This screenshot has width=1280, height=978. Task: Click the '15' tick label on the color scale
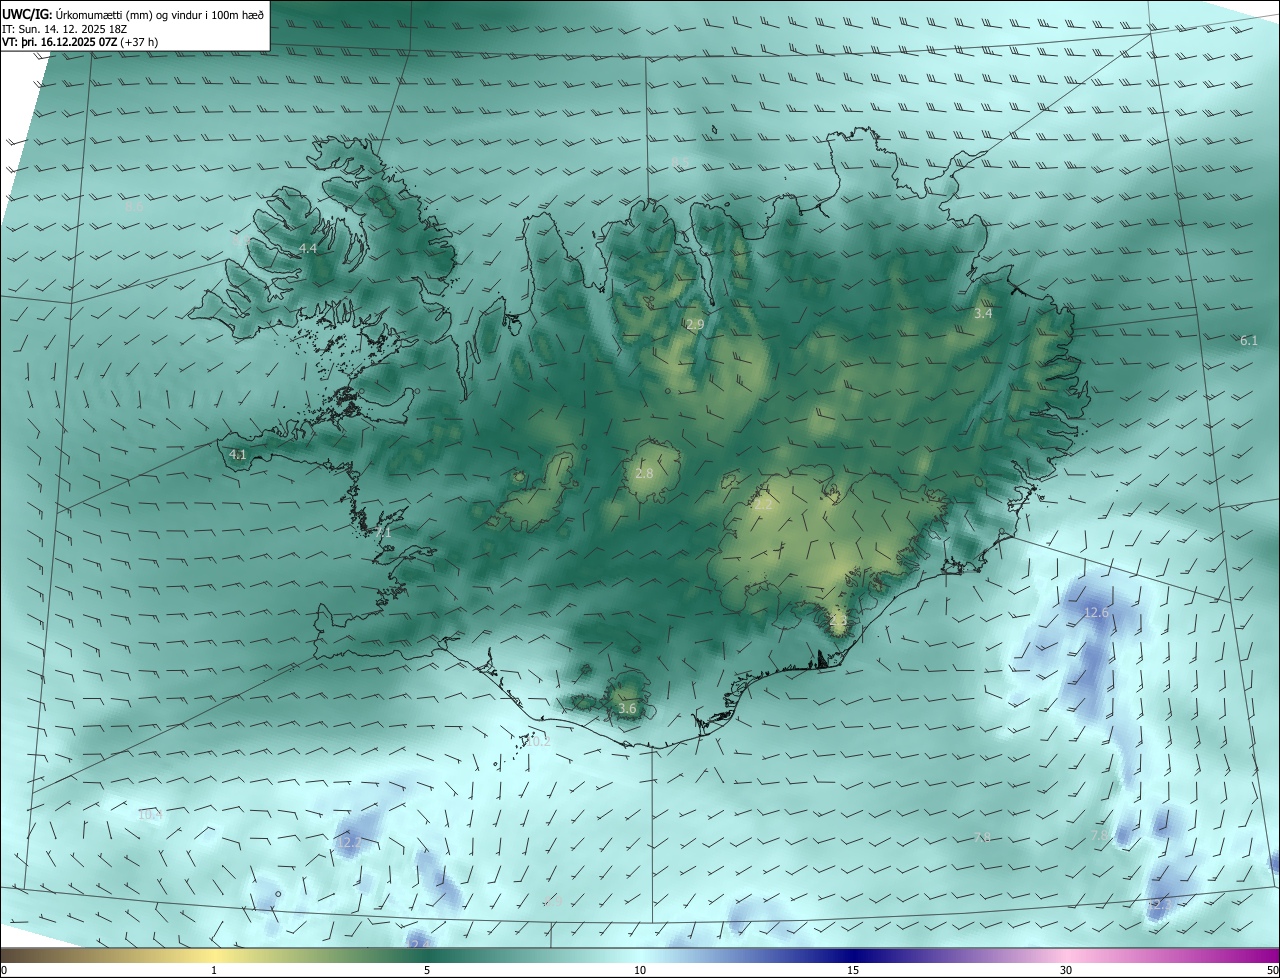pos(853,970)
